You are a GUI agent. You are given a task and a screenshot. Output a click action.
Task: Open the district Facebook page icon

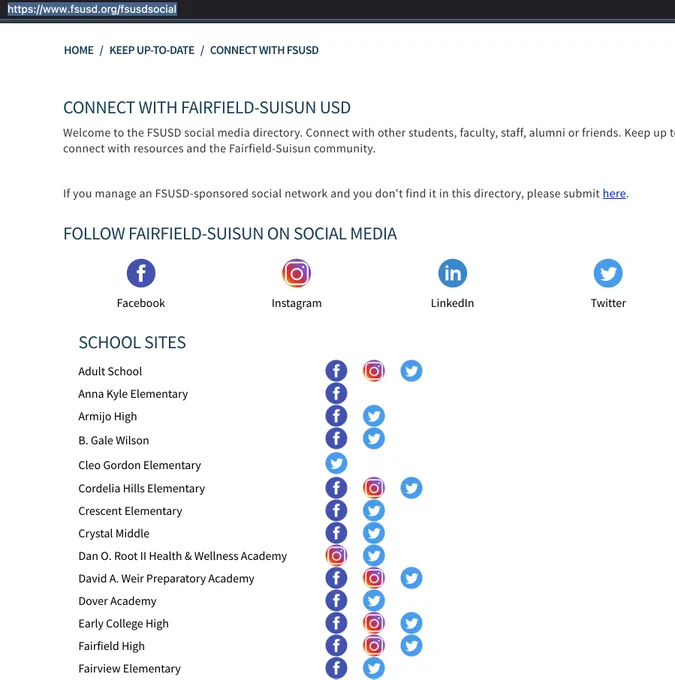point(141,273)
